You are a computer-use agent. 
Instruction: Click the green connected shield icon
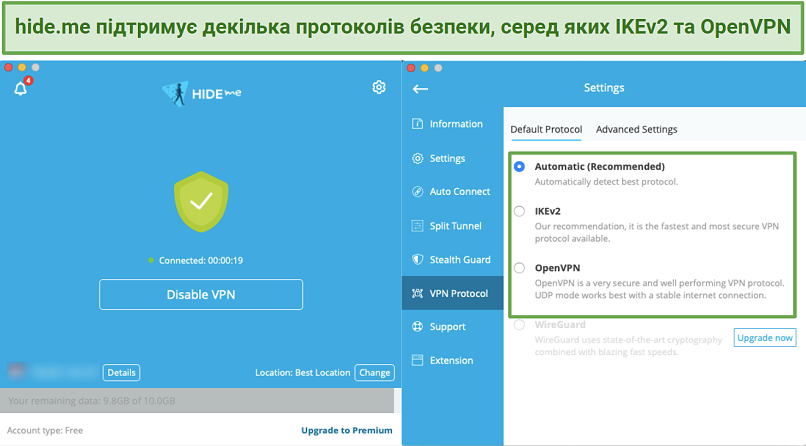(x=201, y=201)
